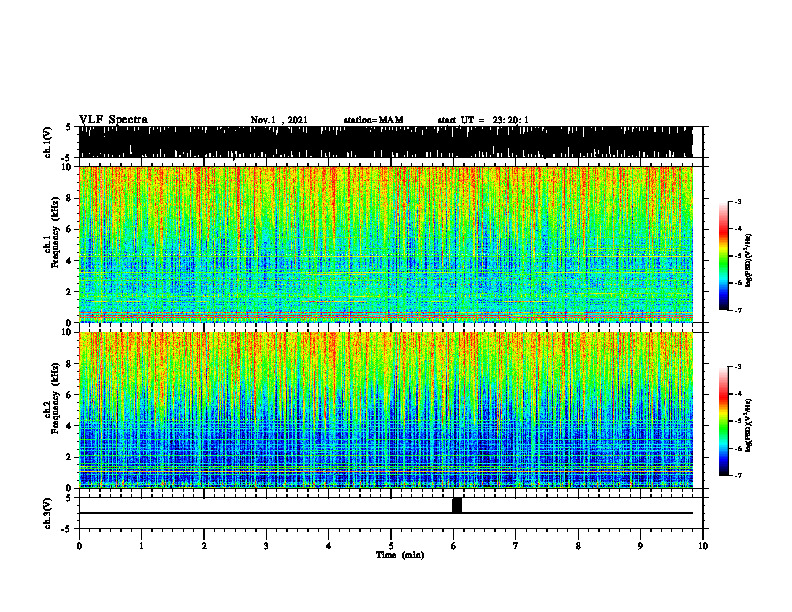The image size is (792, 612).
Task: Click time-axis tick label 7
Action: (x=516, y=546)
